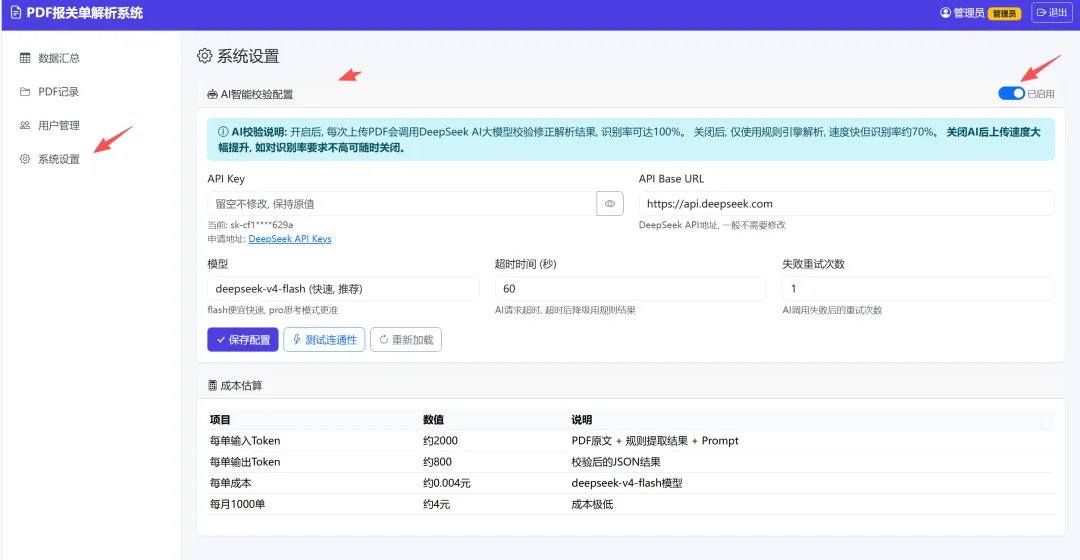Click the 保存配置 button
This screenshot has height=560, width=1080.
[242, 340]
